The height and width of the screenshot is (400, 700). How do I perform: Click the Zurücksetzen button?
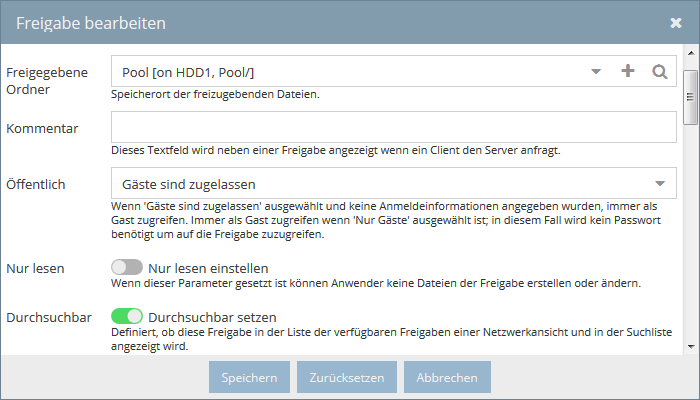(347, 377)
